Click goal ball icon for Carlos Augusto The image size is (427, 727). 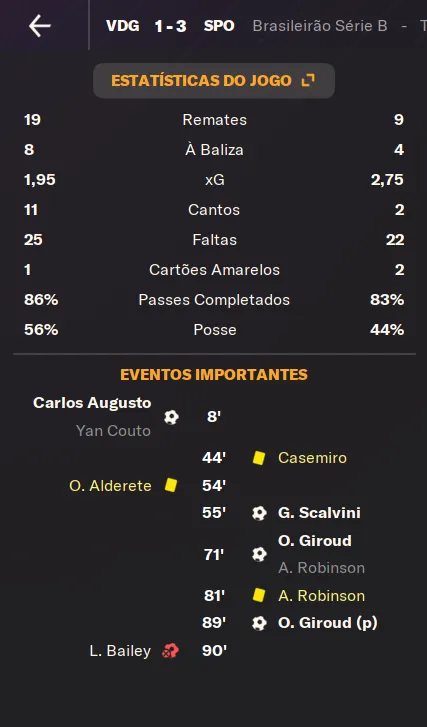click(171, 417)
